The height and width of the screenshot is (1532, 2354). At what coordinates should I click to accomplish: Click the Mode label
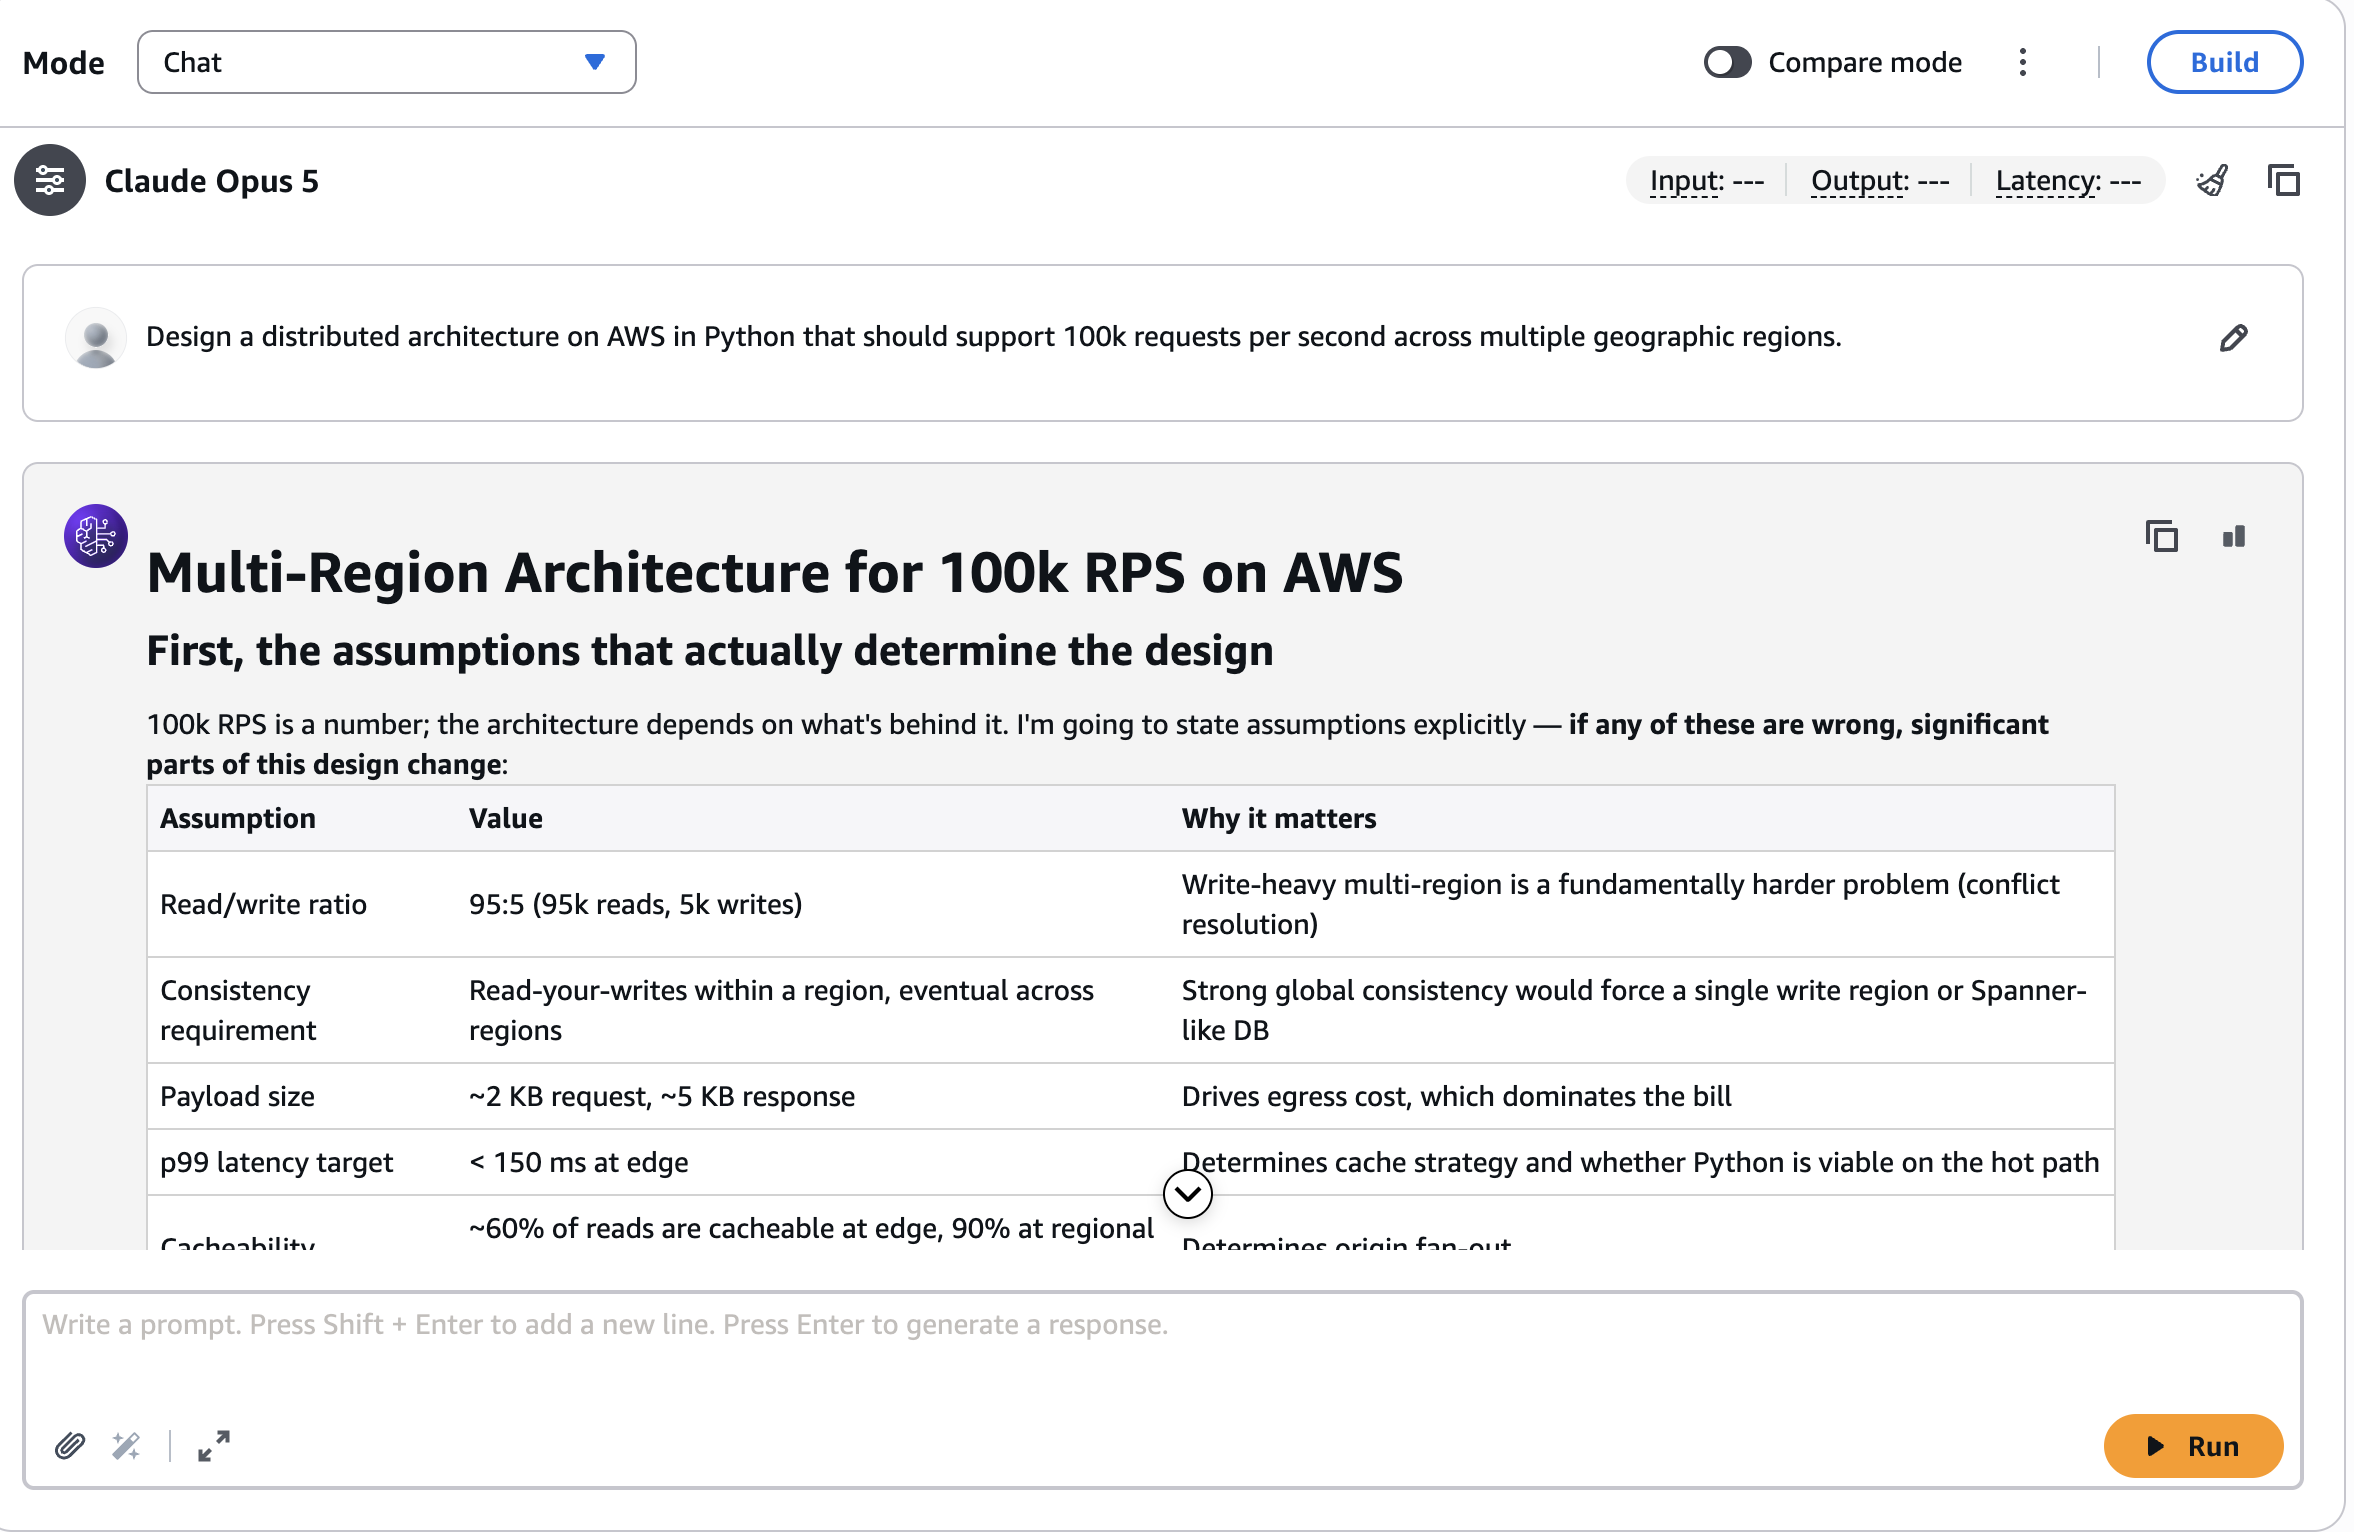64,62
